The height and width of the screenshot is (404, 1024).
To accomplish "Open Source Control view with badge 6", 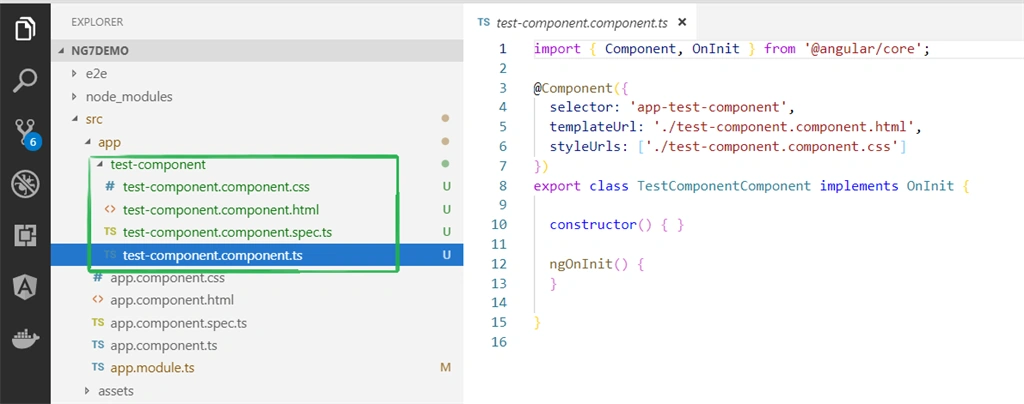I will (26, 132).
